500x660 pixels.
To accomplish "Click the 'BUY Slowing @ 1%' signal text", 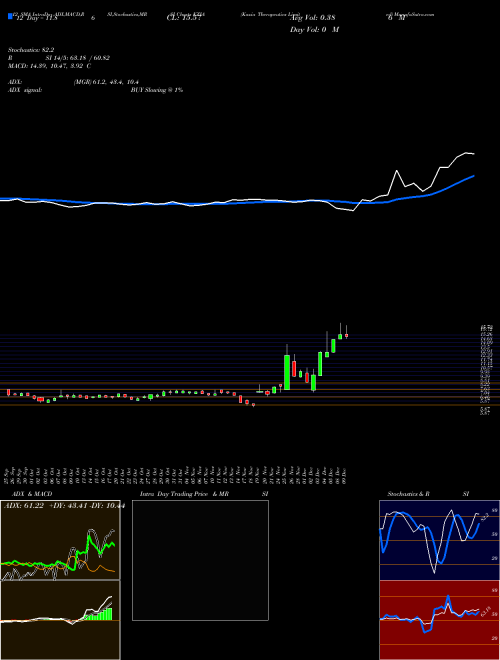I will click(157, 90).
